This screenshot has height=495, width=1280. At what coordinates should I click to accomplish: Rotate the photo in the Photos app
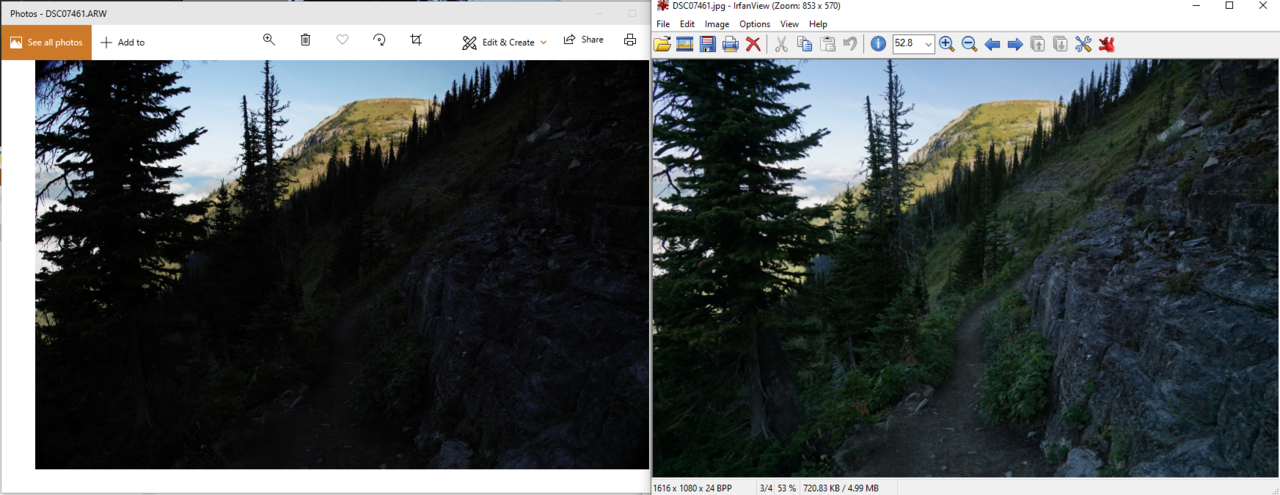pos(379,40)
